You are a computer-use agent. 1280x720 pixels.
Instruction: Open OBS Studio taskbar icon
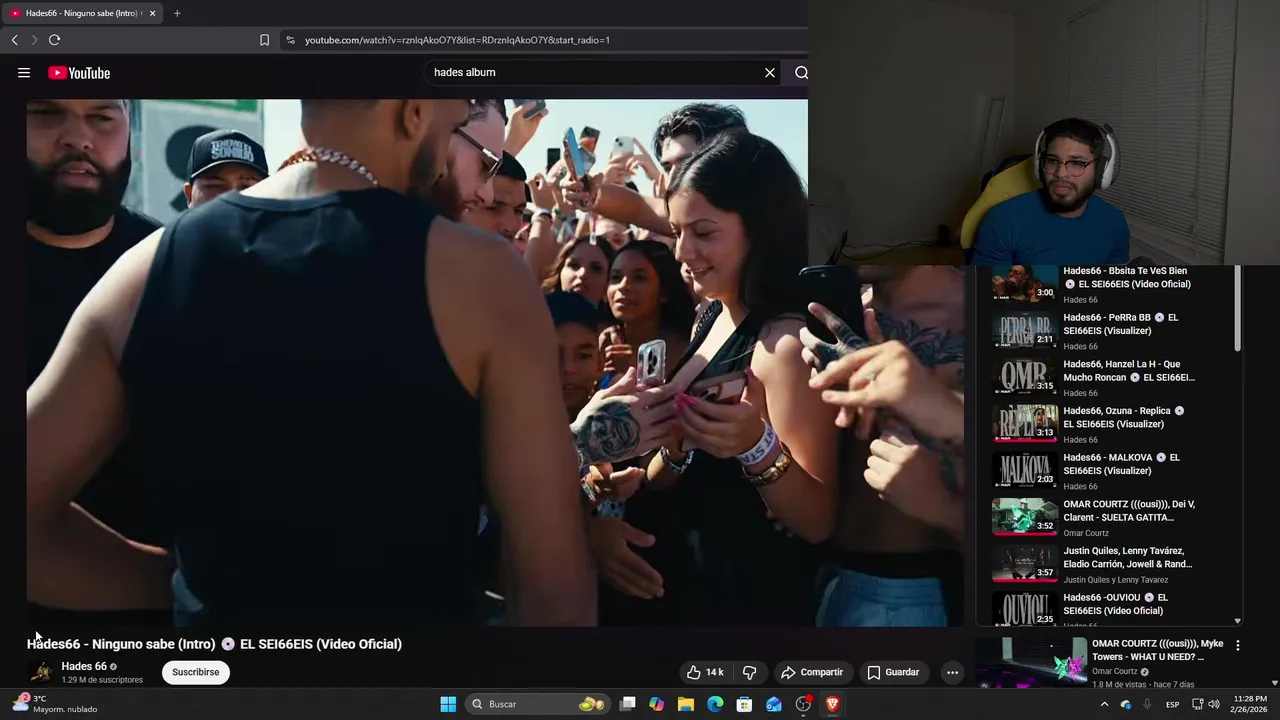coord(803,704)
